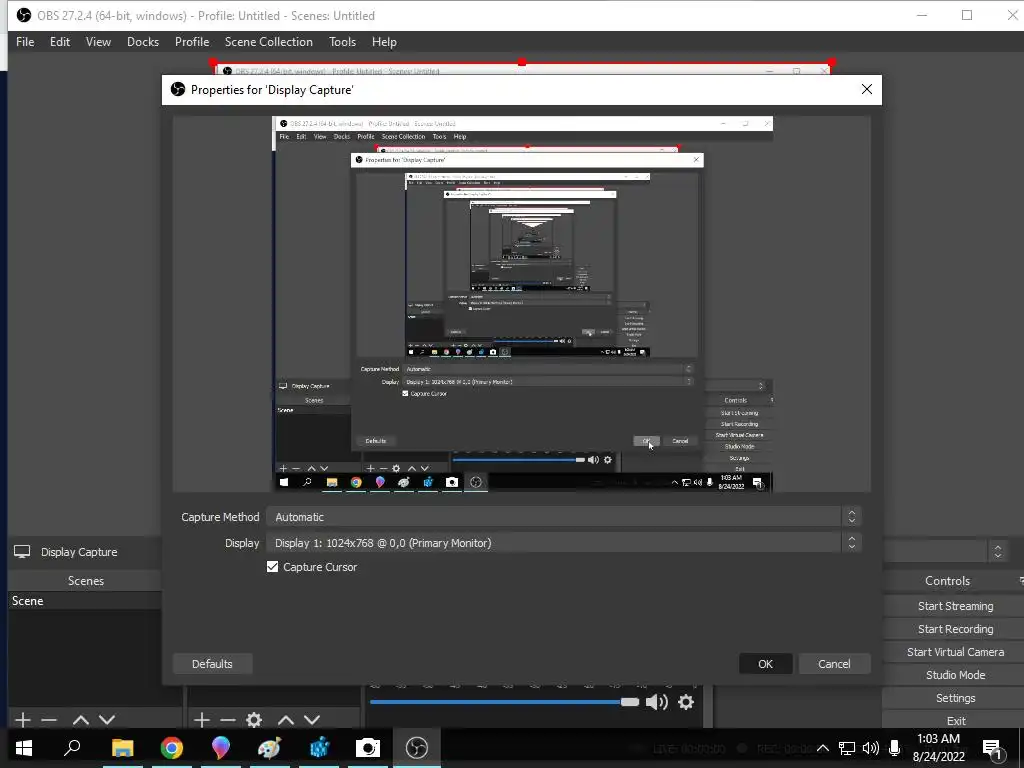Image resolution: width=1024 pixels, height=768 pixels.
Task: Click the Display Capture preview thumbnail
Action: point(522,304)
